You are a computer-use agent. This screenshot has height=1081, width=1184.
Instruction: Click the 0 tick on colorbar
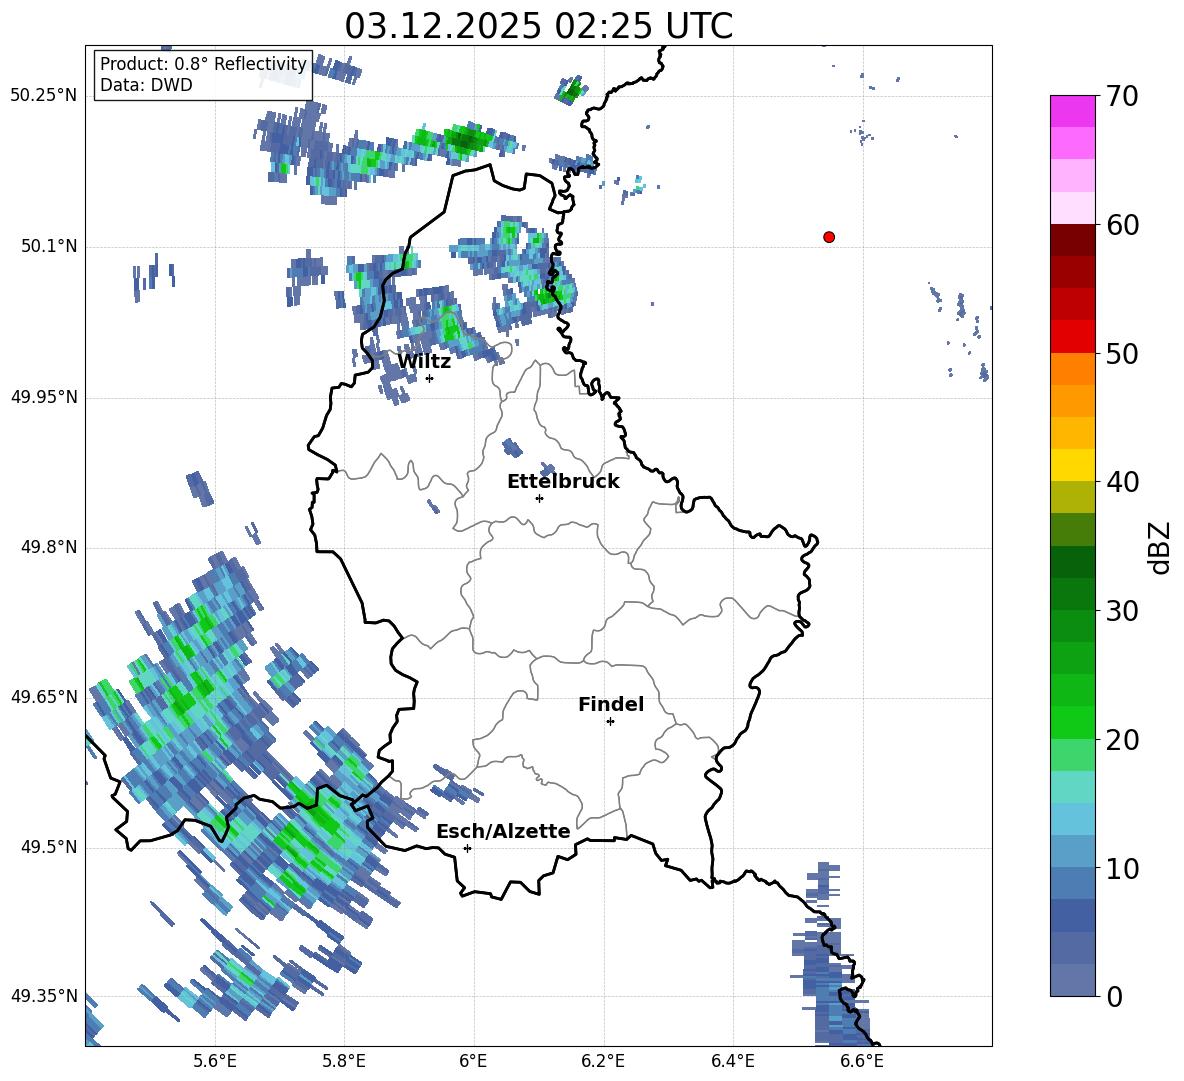[1114, 997]
